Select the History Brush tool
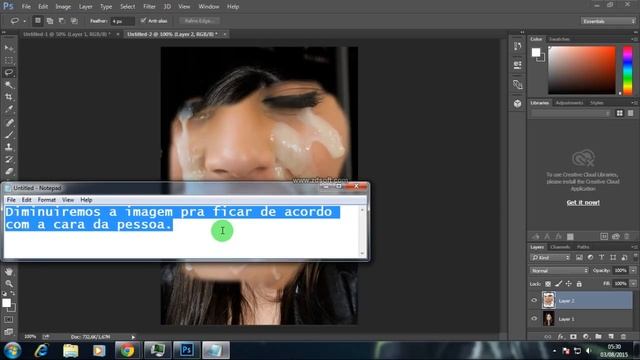 tap(9, 159)
